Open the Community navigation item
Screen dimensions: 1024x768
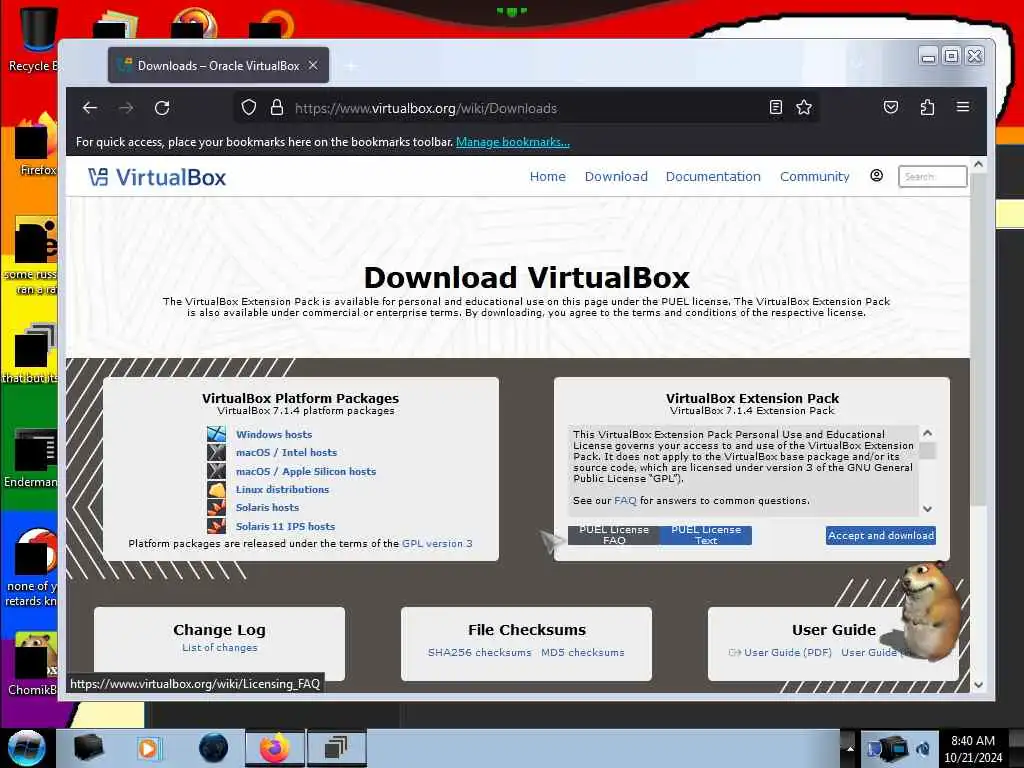814,176
